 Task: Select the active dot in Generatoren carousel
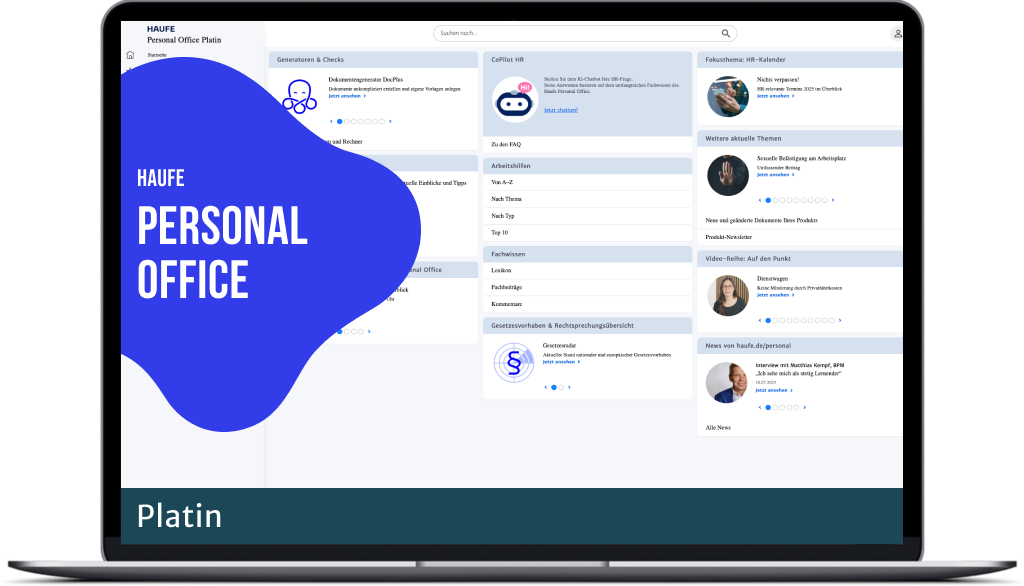pos(340,122)
